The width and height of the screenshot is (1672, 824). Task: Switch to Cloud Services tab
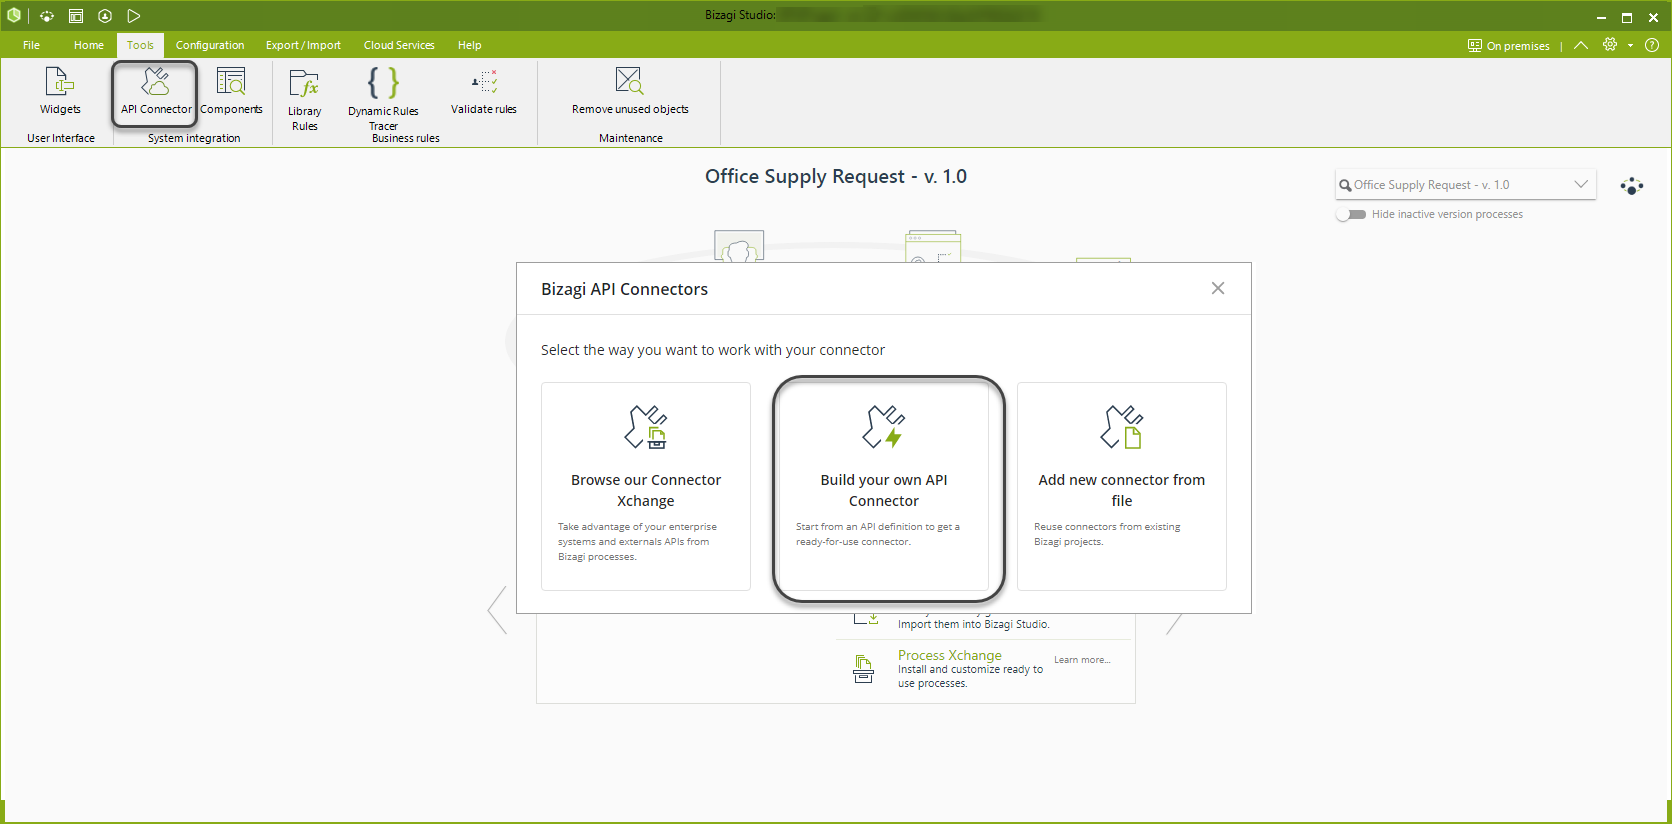coord(399,45)
